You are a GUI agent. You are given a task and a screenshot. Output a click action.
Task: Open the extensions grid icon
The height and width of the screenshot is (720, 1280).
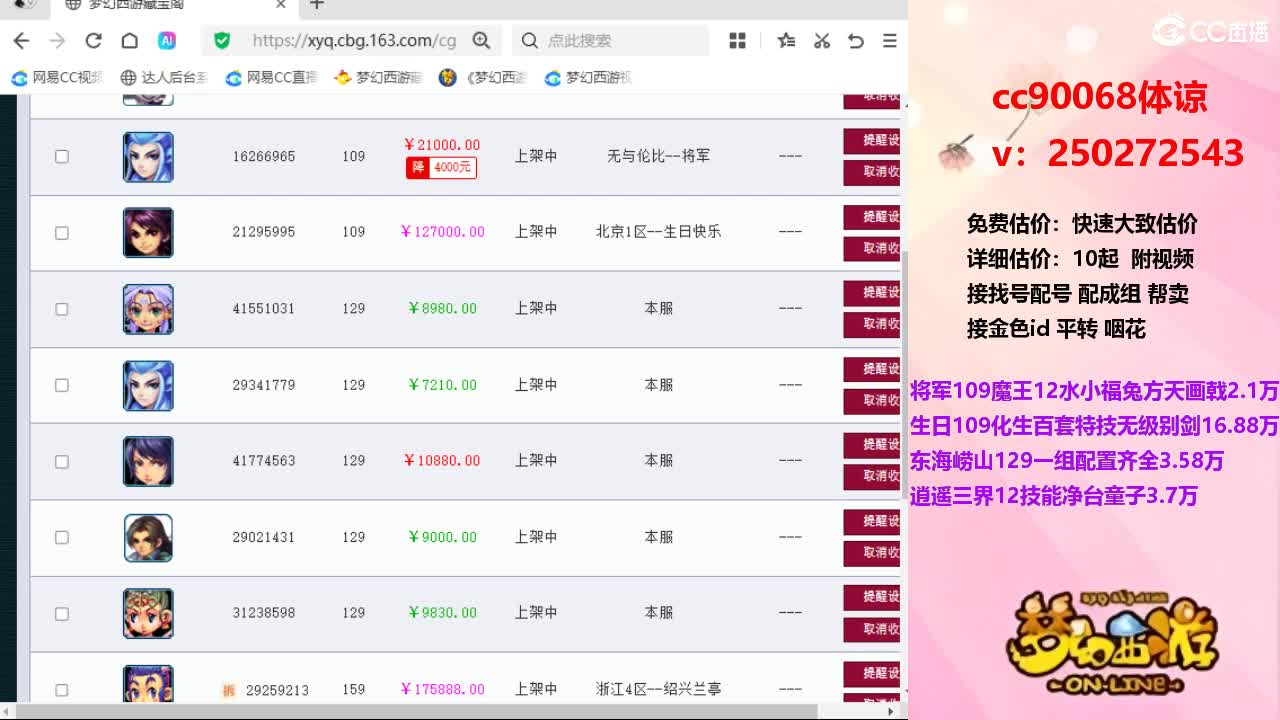738,41
